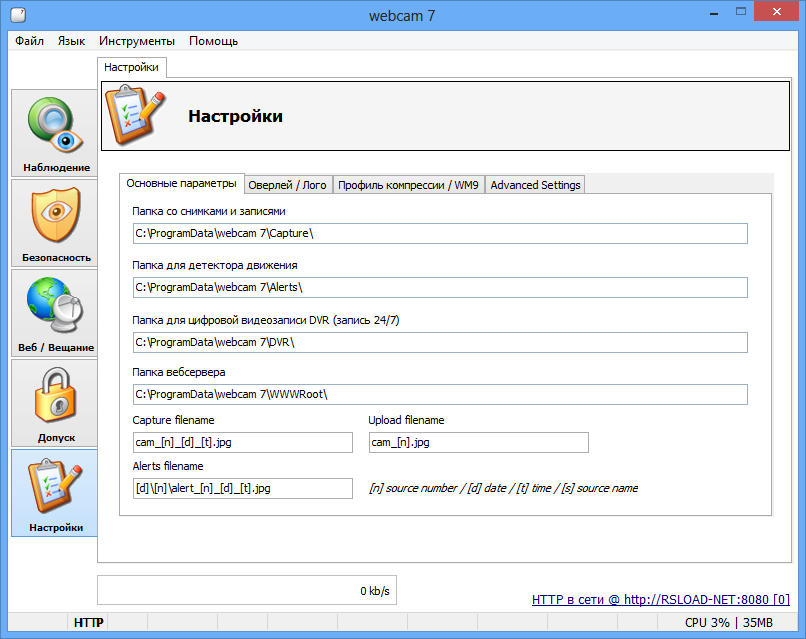The width and height of the screenshot is (806, 639).
Task: Switch to Основные параметры tab
Action: pos(181,184)
